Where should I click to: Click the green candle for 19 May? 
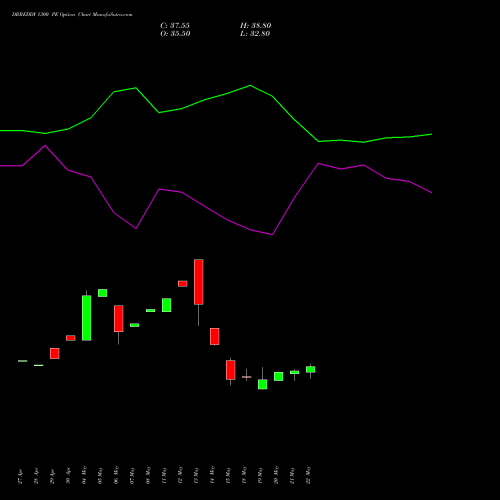[x=263, y=384]
